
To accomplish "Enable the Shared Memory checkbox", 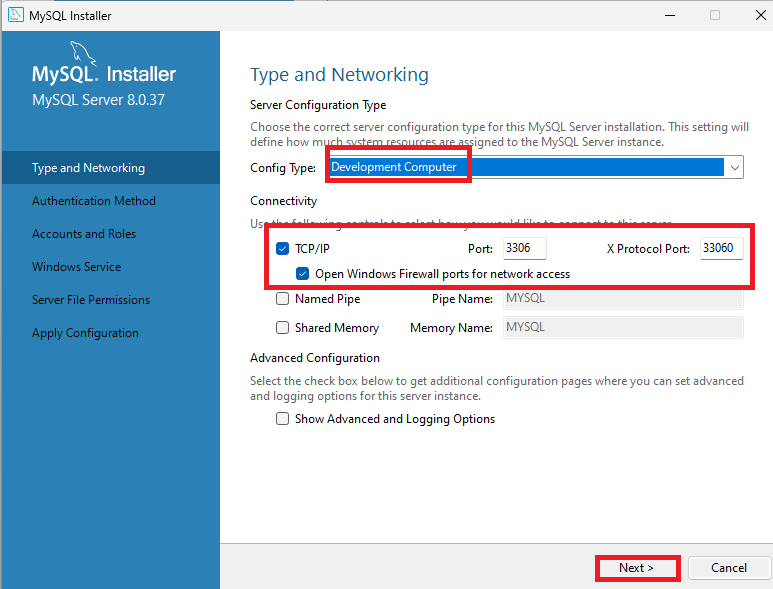I will tap(282, 328).
